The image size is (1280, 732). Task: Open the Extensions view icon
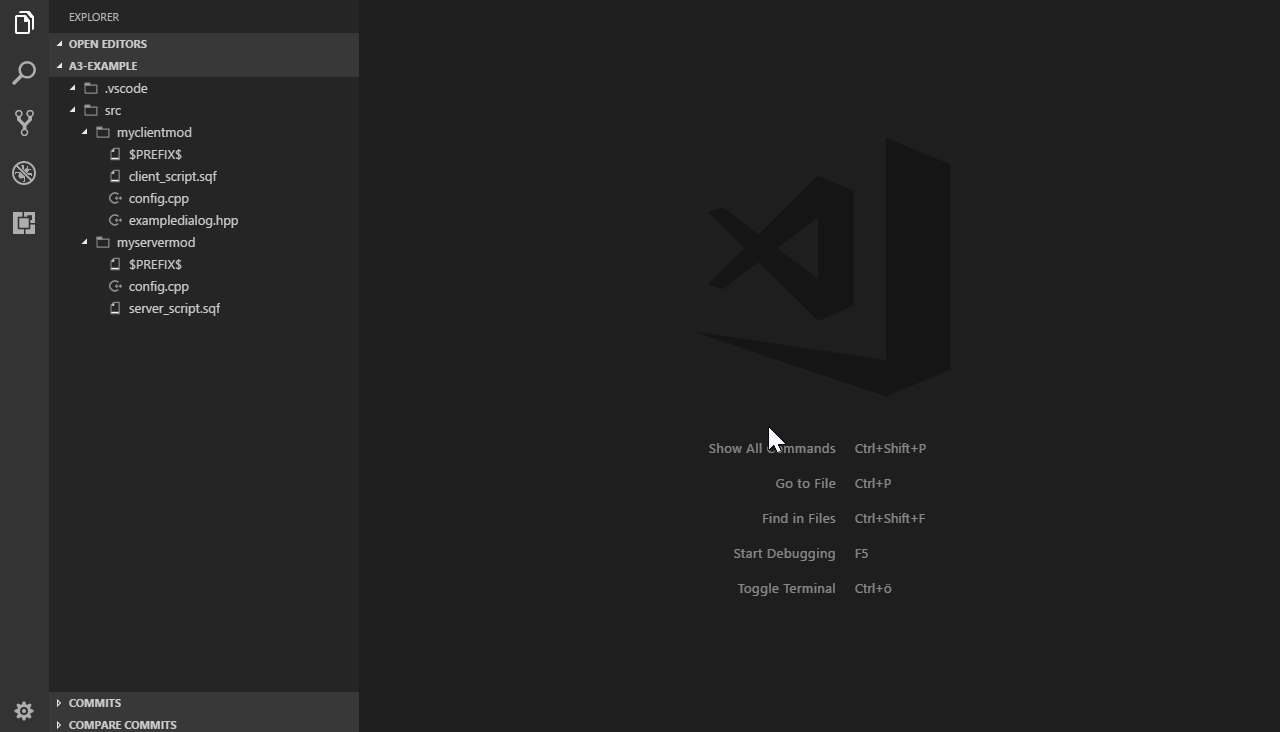tap(24, 222)
